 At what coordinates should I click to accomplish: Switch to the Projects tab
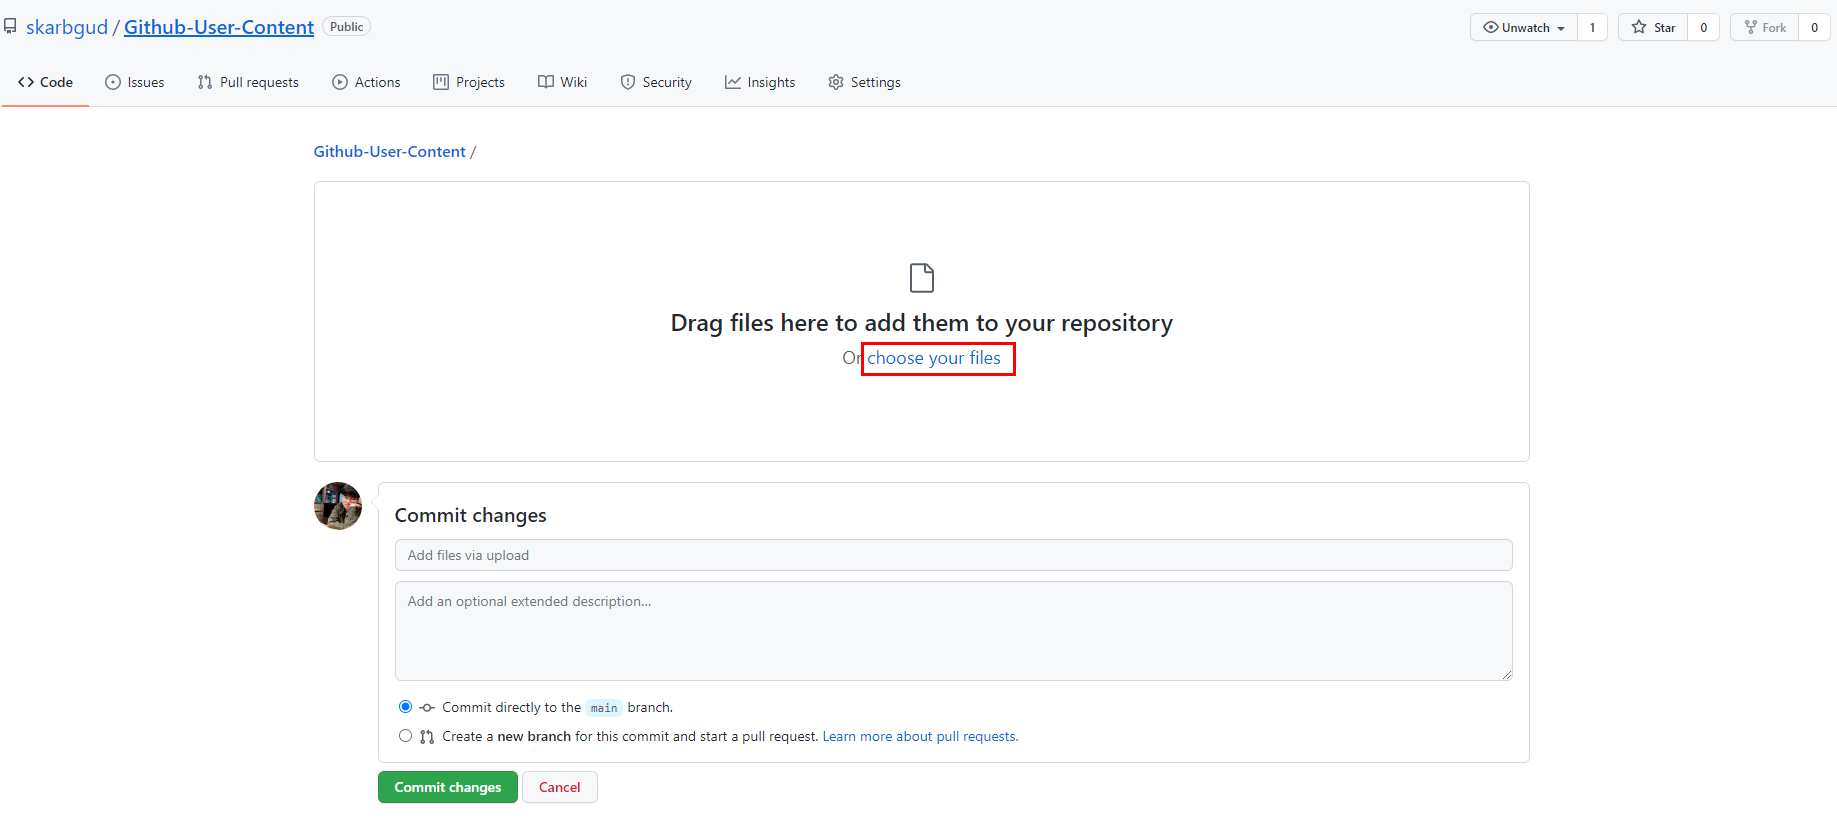click(469, 82)
